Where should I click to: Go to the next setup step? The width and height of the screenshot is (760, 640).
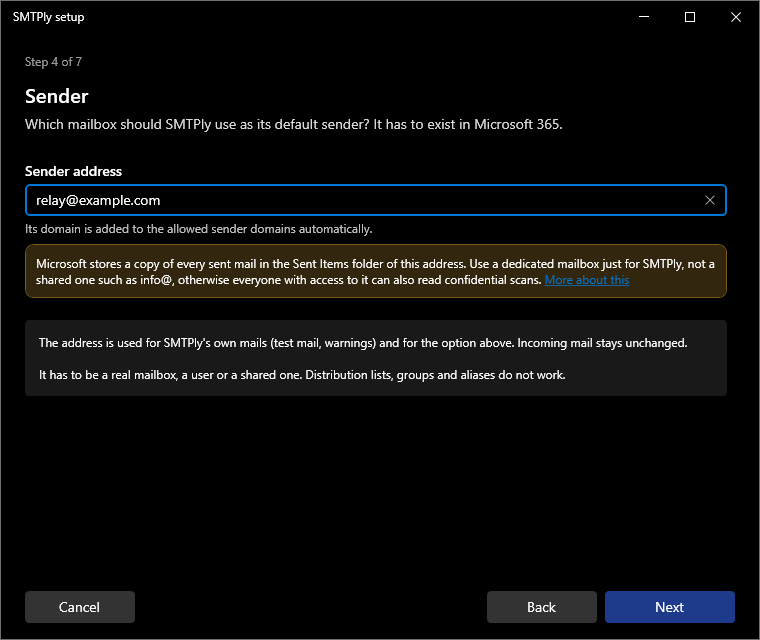click(669, 607)
